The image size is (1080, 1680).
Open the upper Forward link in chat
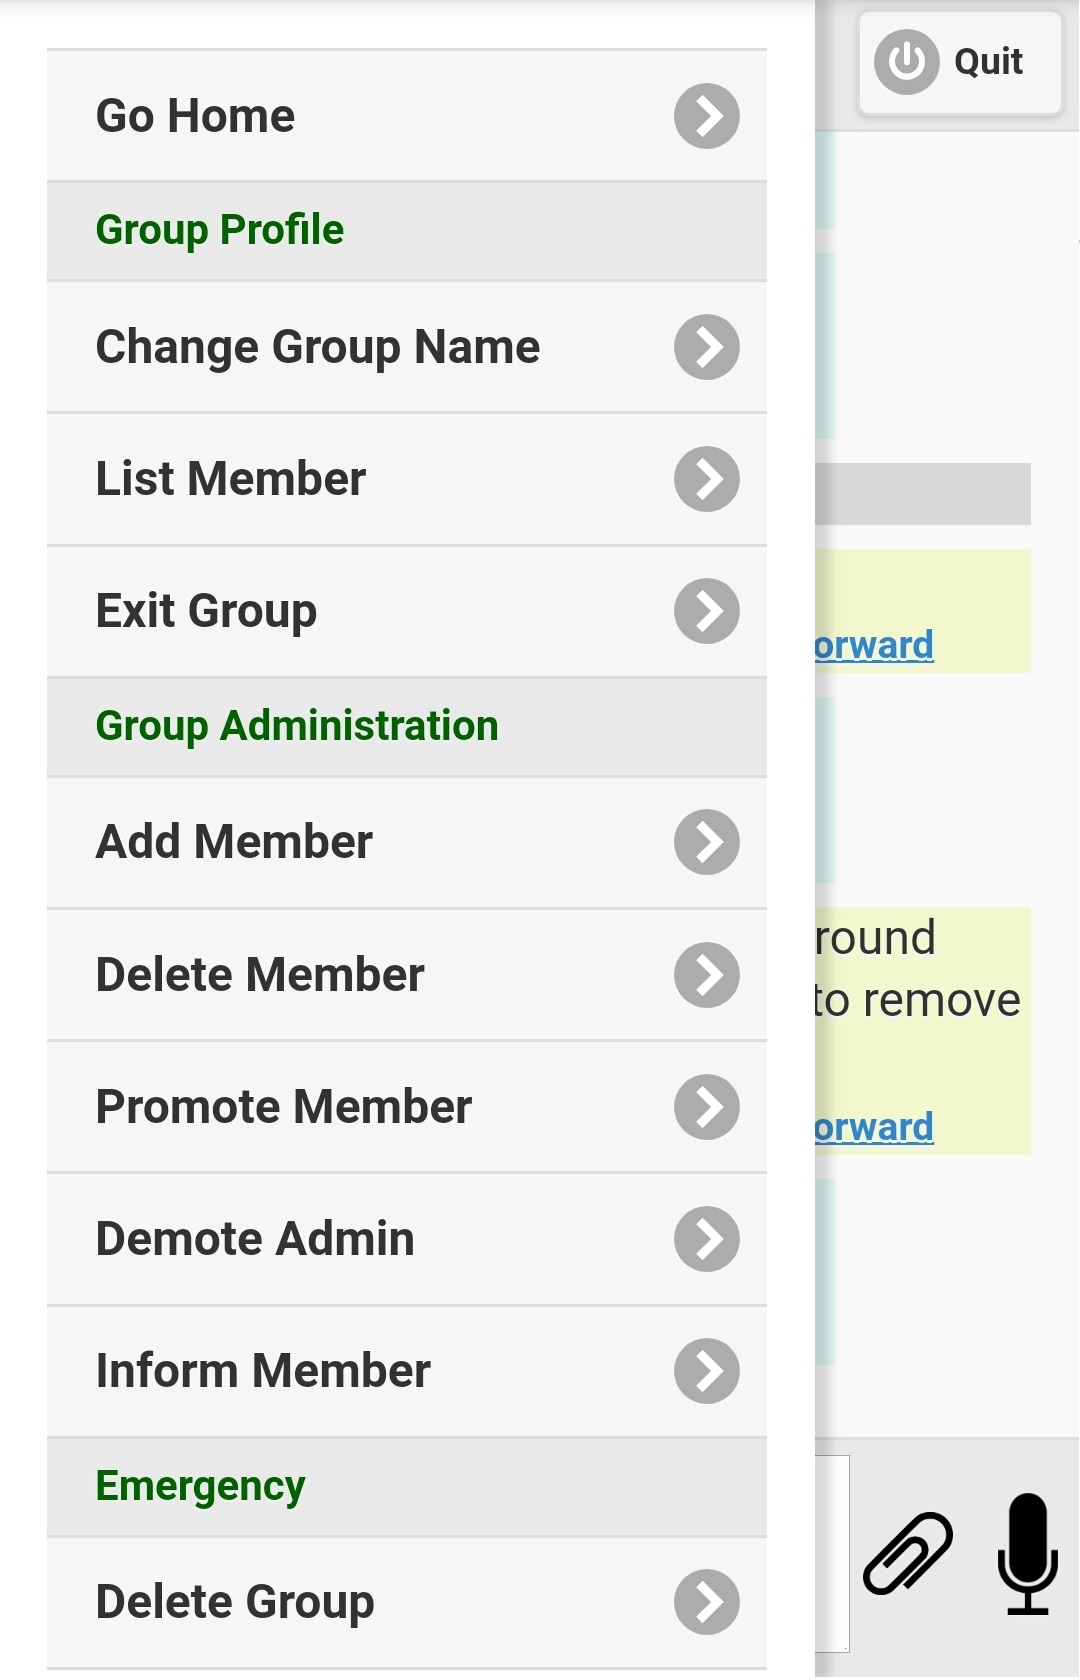pyautogui.click(x=874, y=646)
